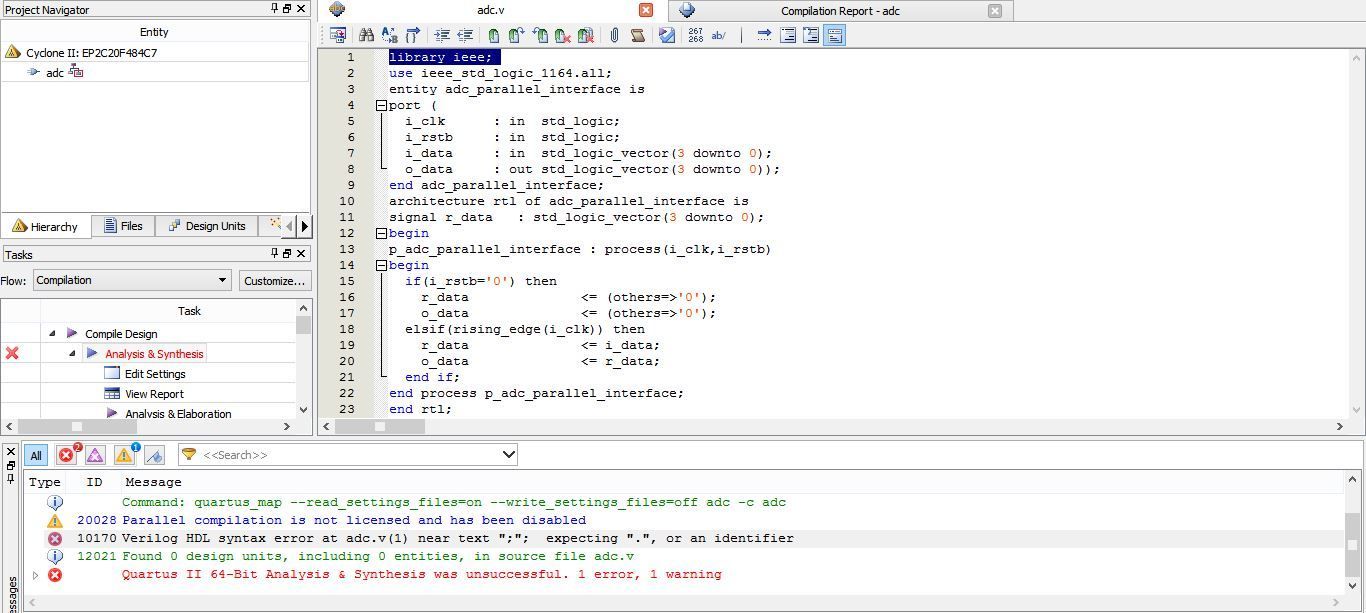This screenshot has width=1366, height=613.
Task: Toggle bookmark using the green bookmark icon
Action: click(494, 35)
